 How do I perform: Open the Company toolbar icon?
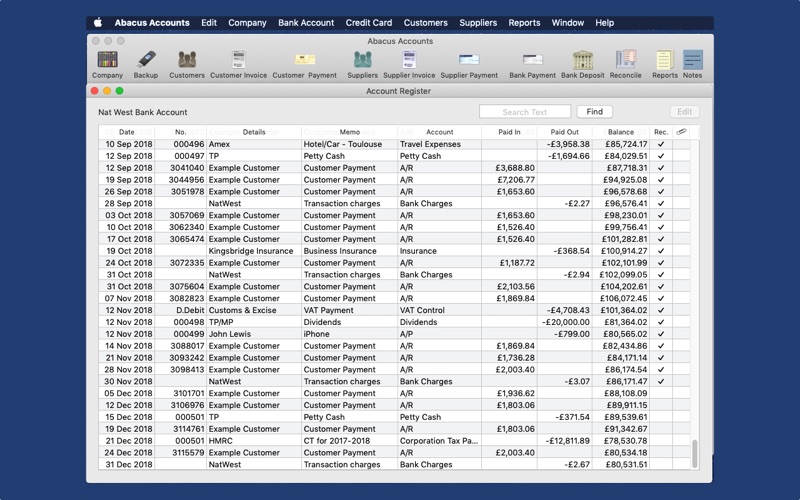coord(107,60)
